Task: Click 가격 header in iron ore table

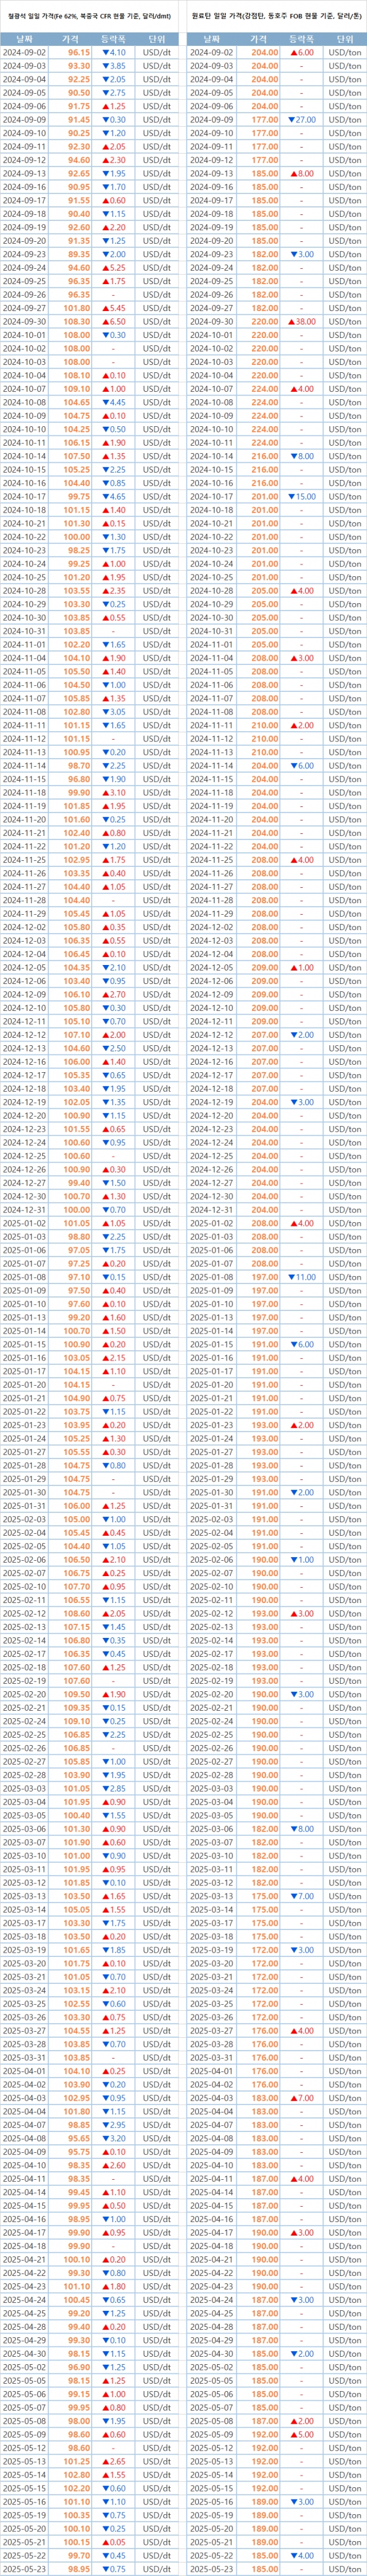Action: point(79,37)
